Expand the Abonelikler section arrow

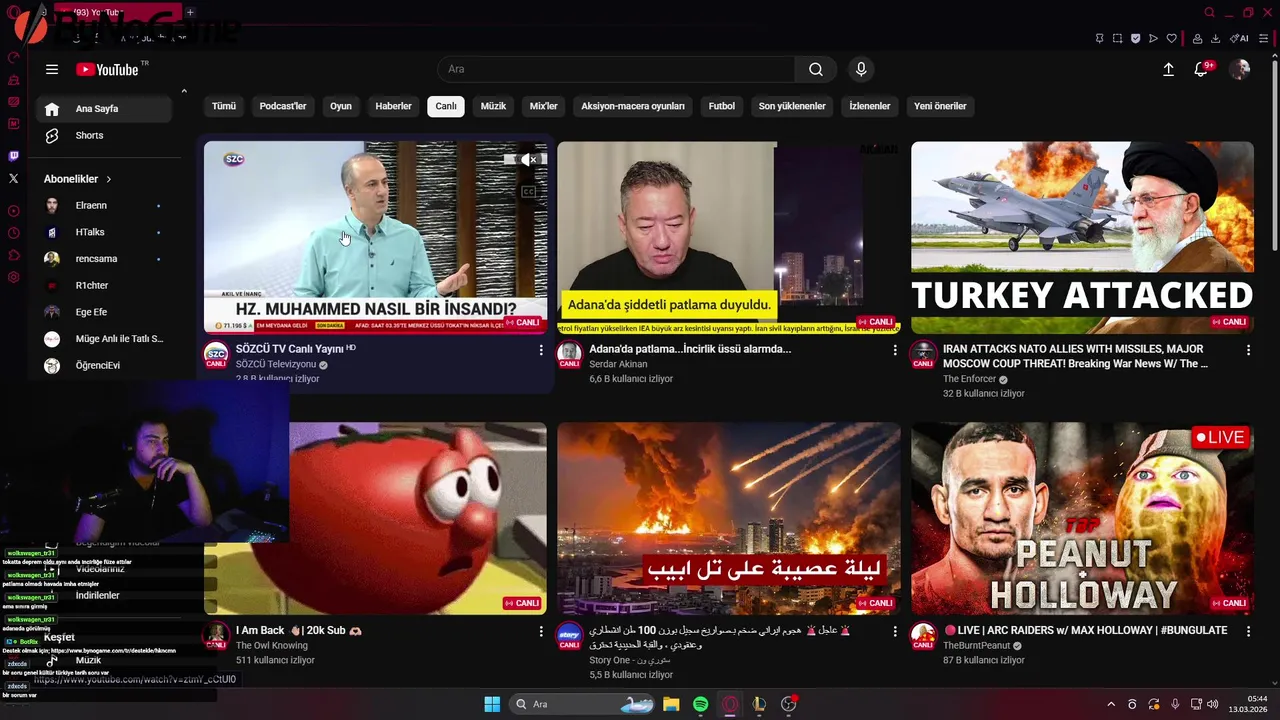point(108,179)
